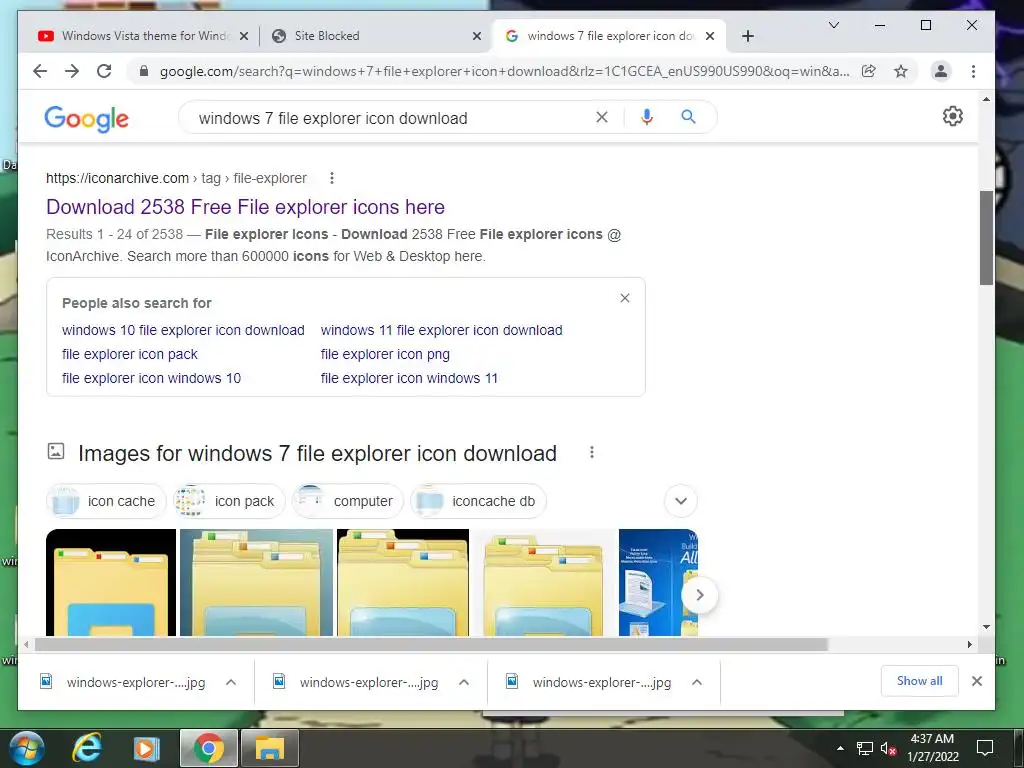Screen dimensions: 1024x768
Task: Open file explorer icon pack suggestion
Action: coord(129,354)
